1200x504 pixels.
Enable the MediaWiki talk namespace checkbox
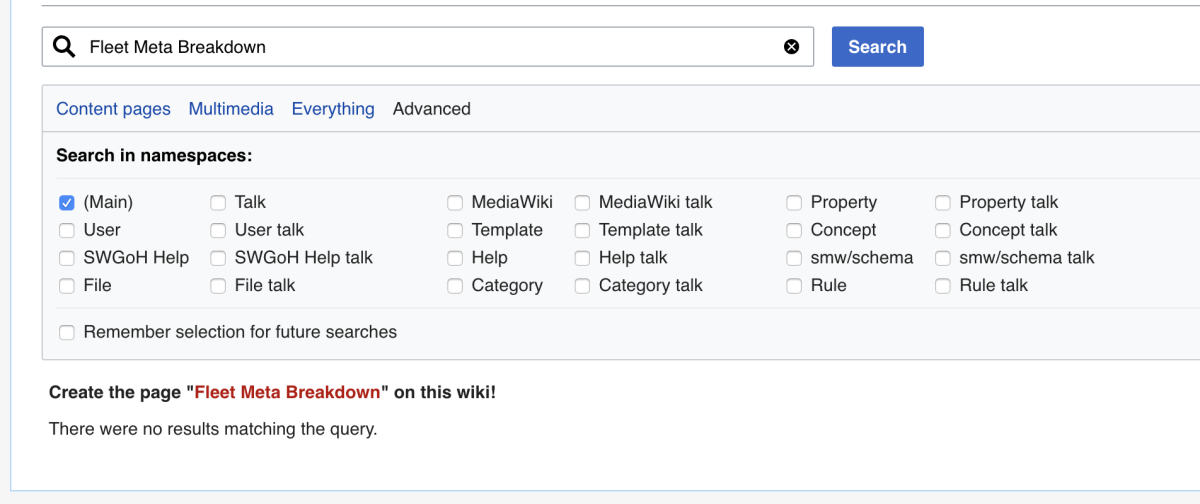click(x=582, y=203)
